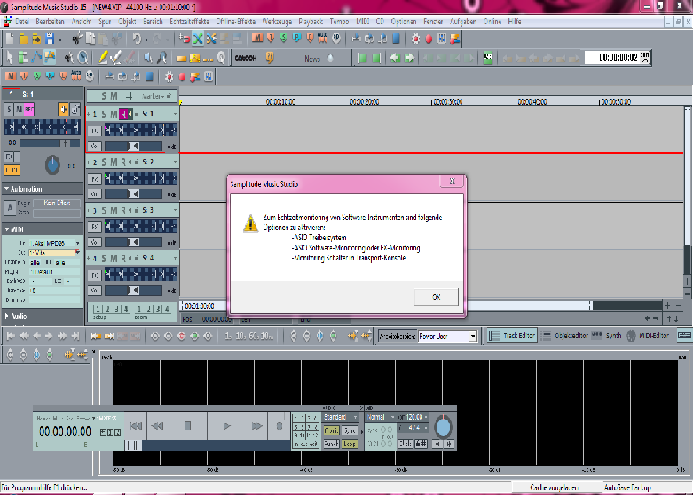Click the settings gear icon in third toolbar row
Image resolution: width=694 pixels, height=495 pixels.
coord(169,77)
